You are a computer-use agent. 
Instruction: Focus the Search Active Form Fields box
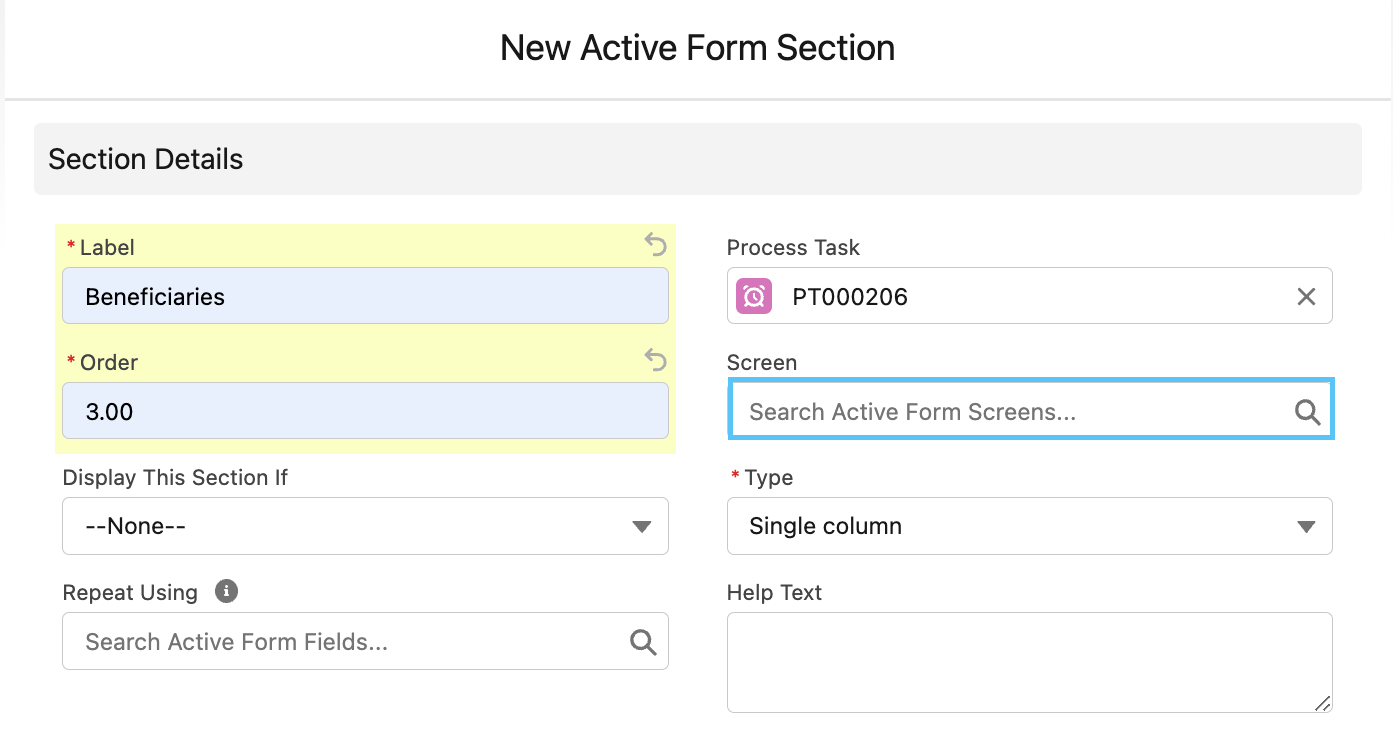pos(340,641)
